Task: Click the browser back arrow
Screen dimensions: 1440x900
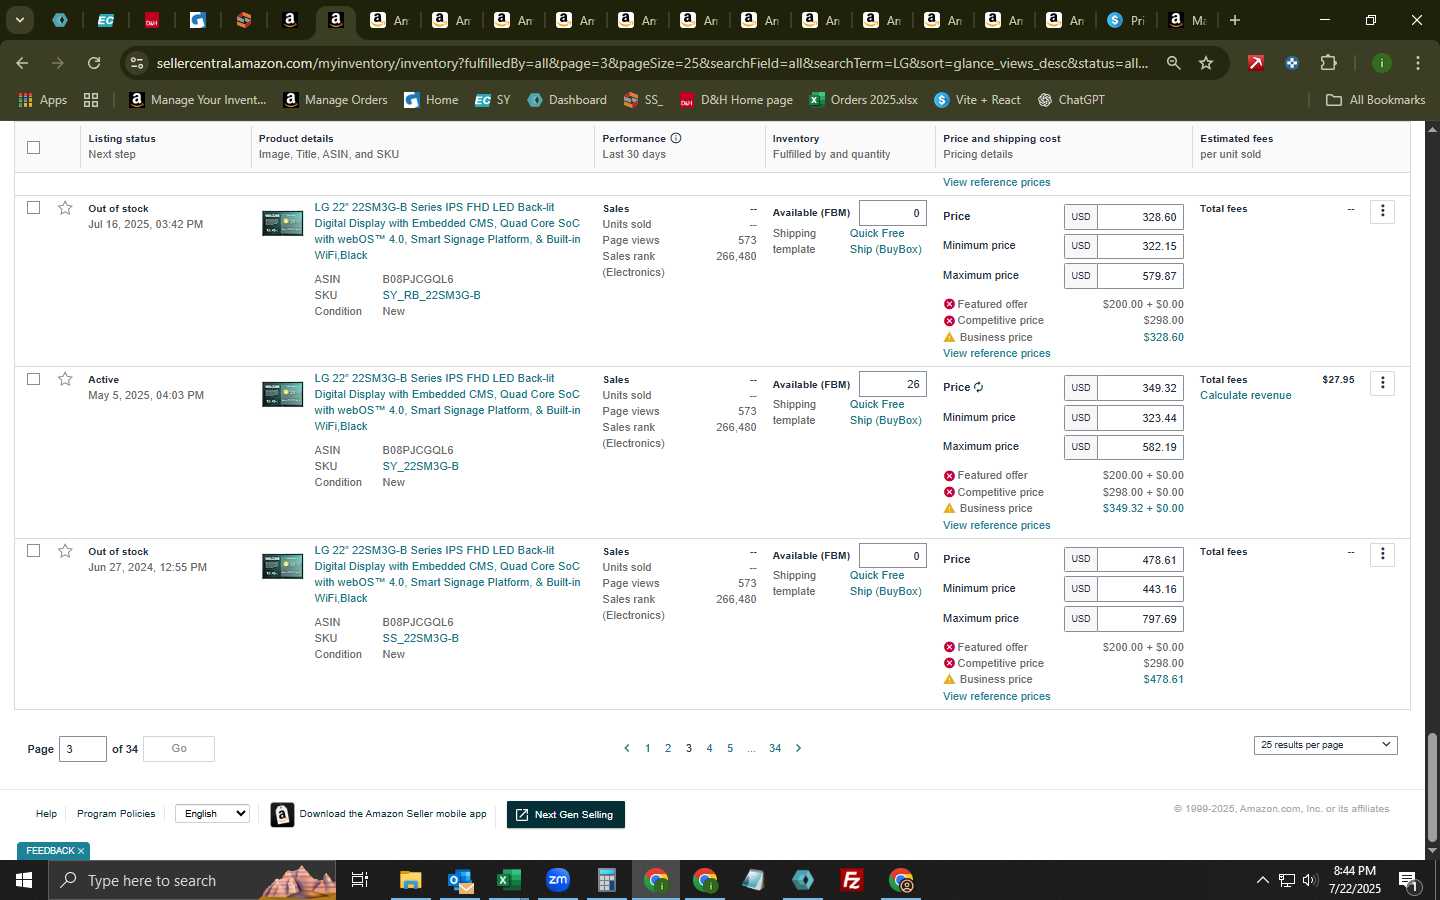Action: [x=22, y=63]
